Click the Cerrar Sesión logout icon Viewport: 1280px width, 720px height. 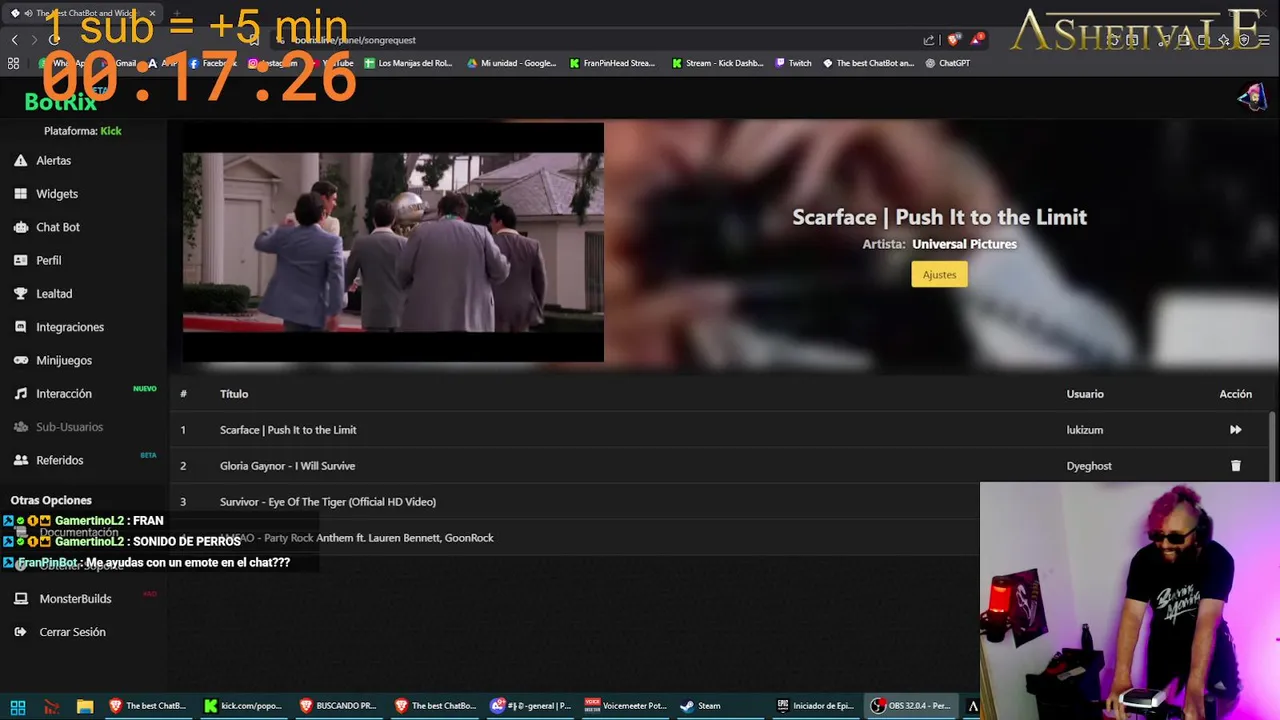(20, 632)
